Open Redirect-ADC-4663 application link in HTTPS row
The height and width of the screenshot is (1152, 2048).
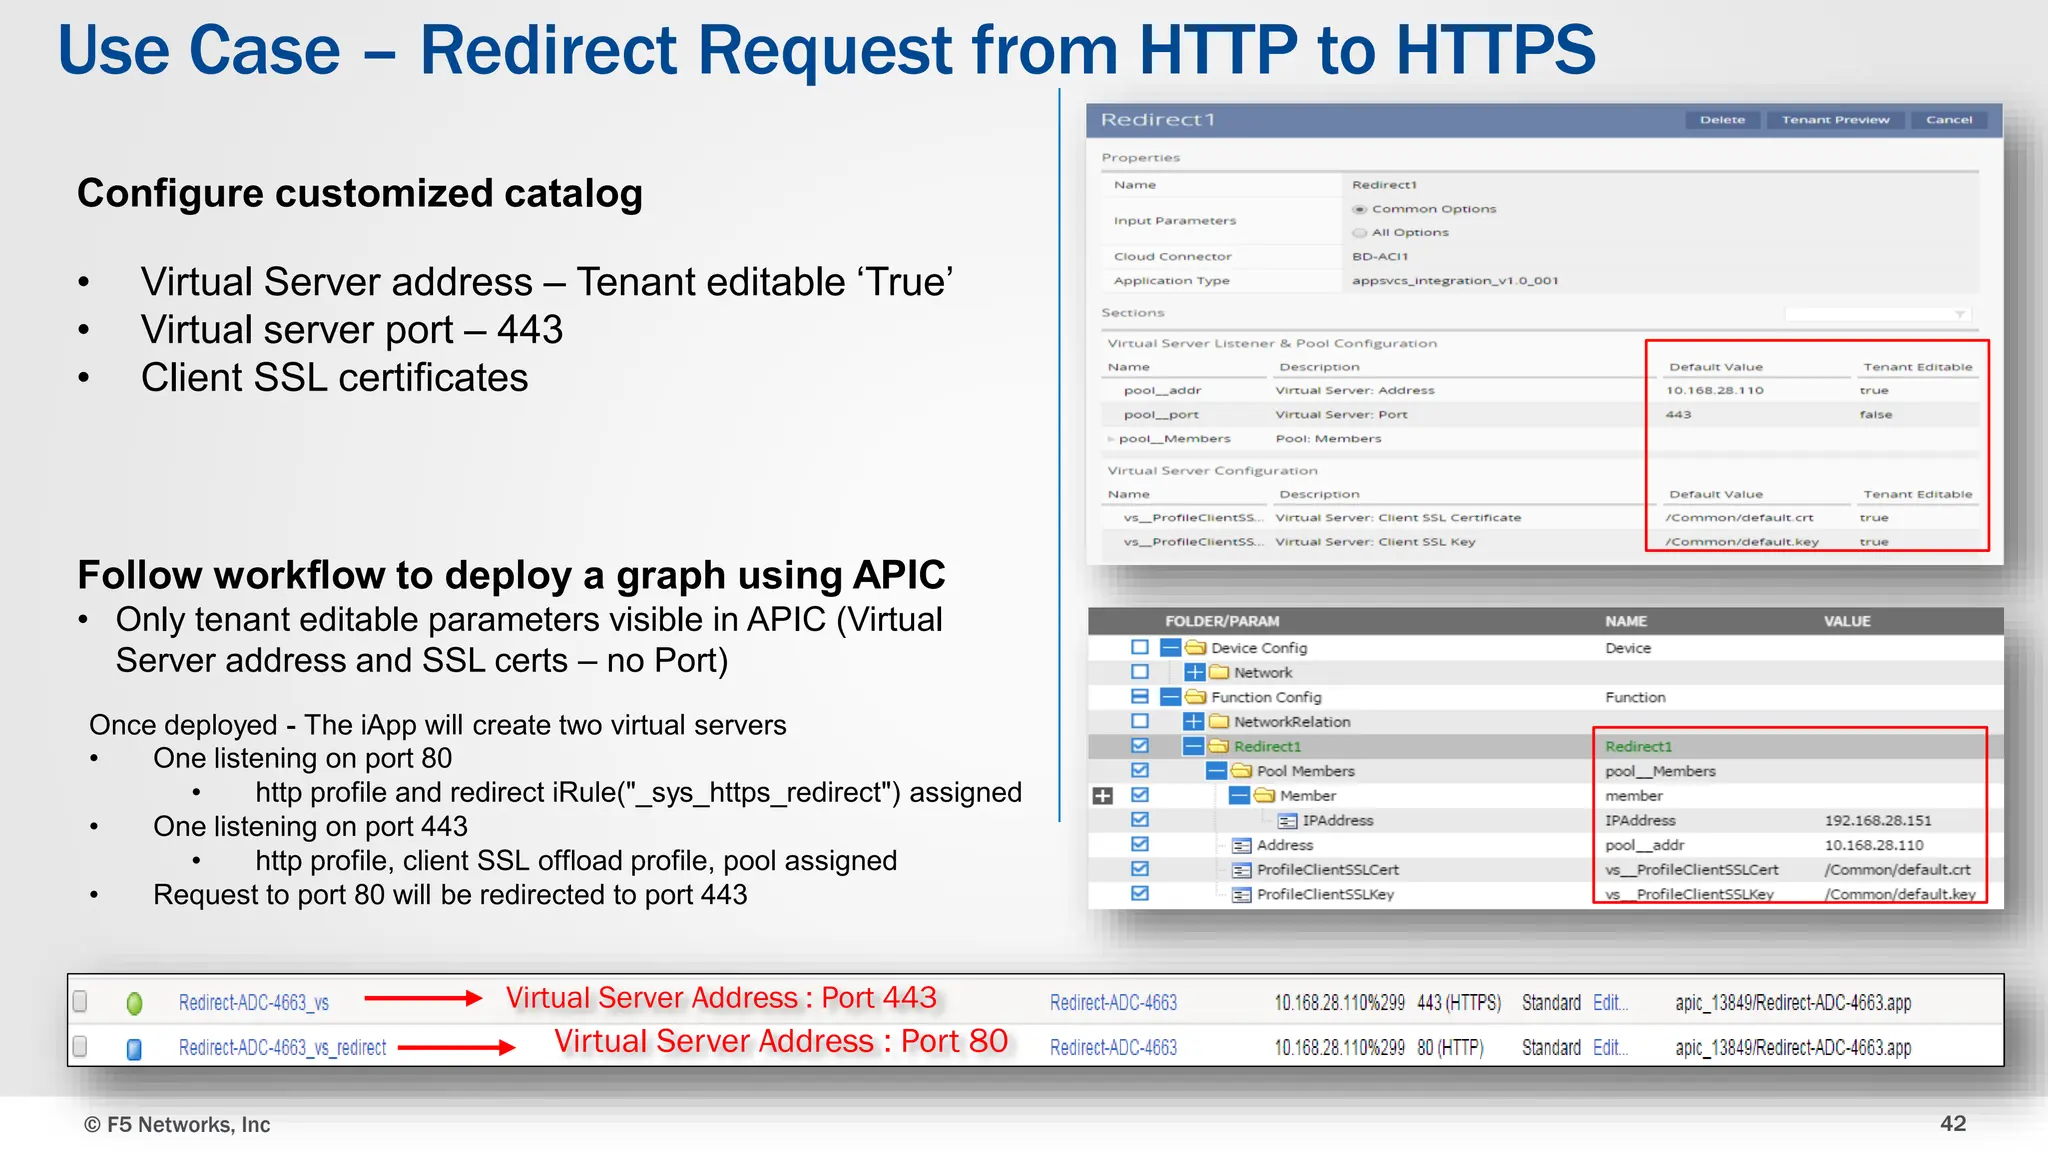[x=1113, y=1003]
